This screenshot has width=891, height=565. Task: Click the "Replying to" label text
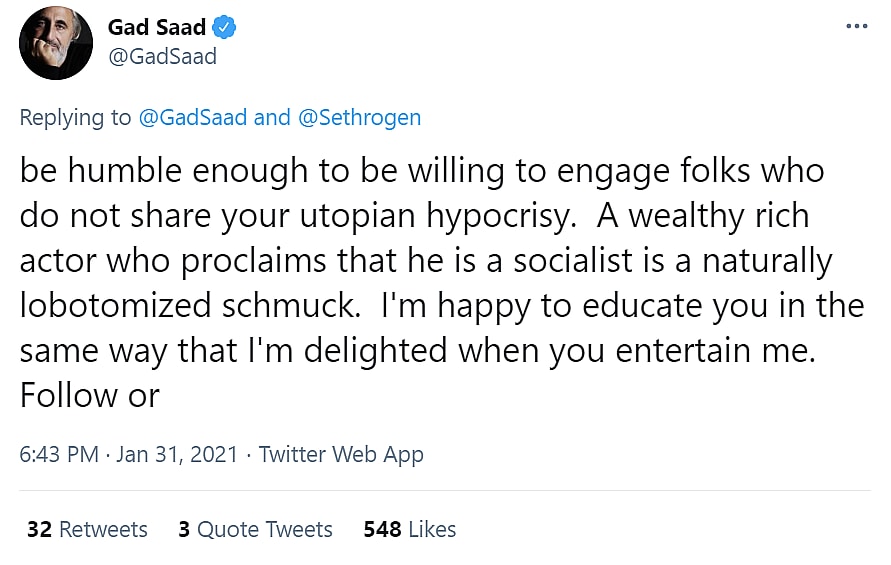tap(75, 118)
